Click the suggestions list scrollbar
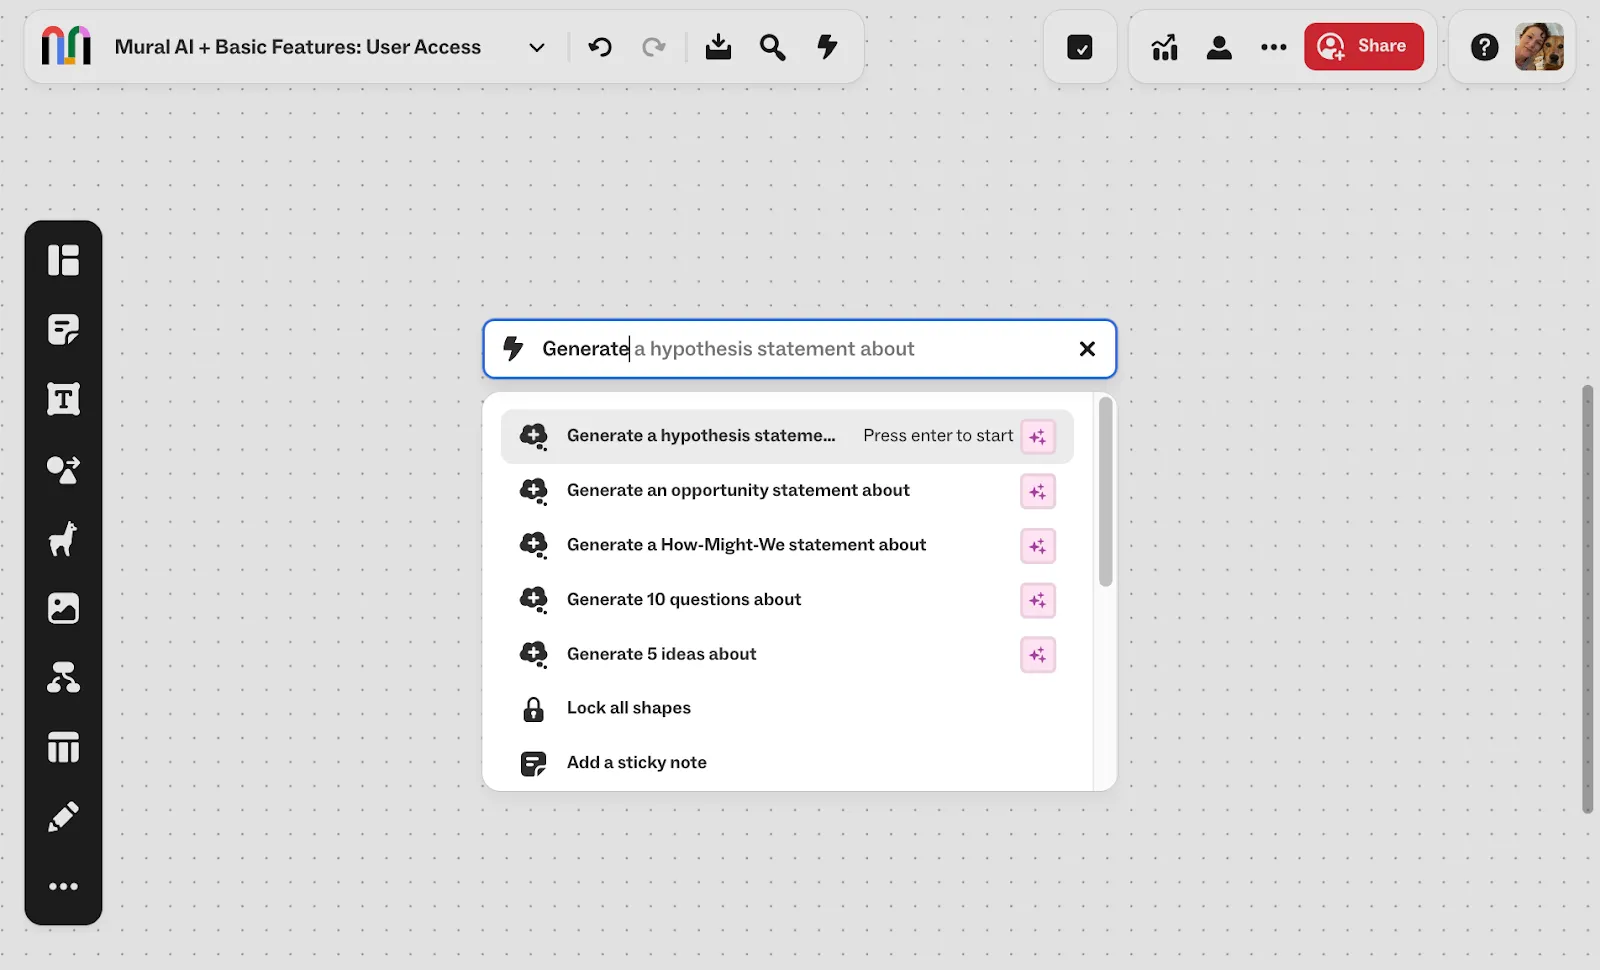 (x=1105, y=491)
